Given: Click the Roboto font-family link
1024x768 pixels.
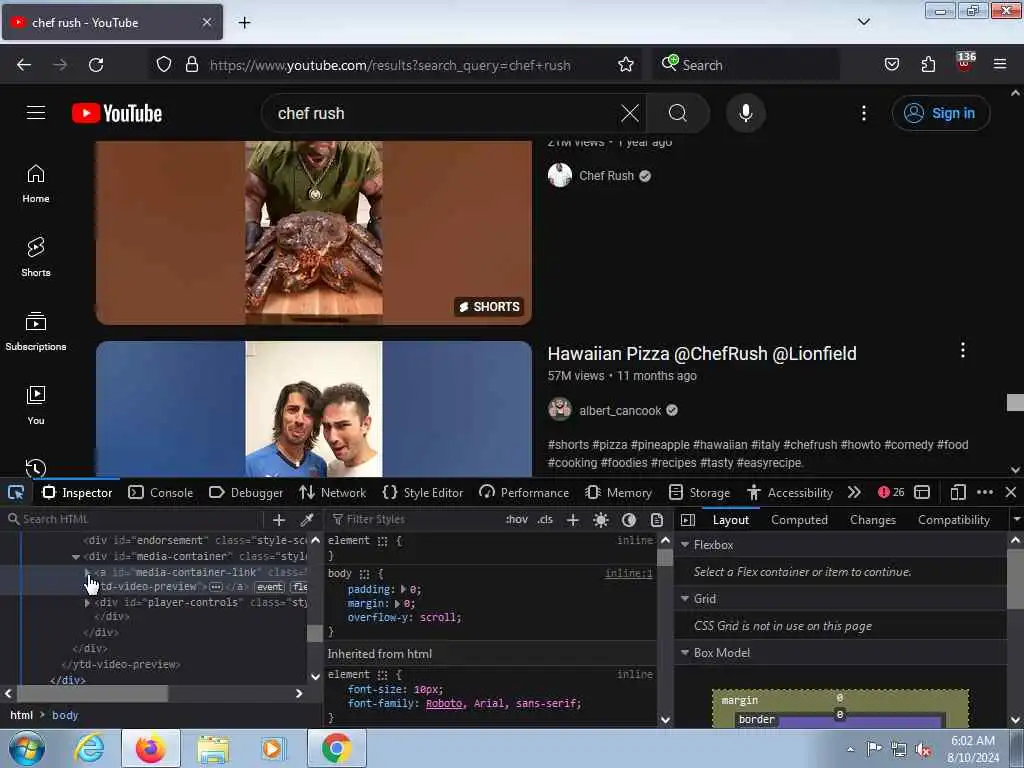Looking at the screenshot, I should pyautogui.click(x=443, y=703).
